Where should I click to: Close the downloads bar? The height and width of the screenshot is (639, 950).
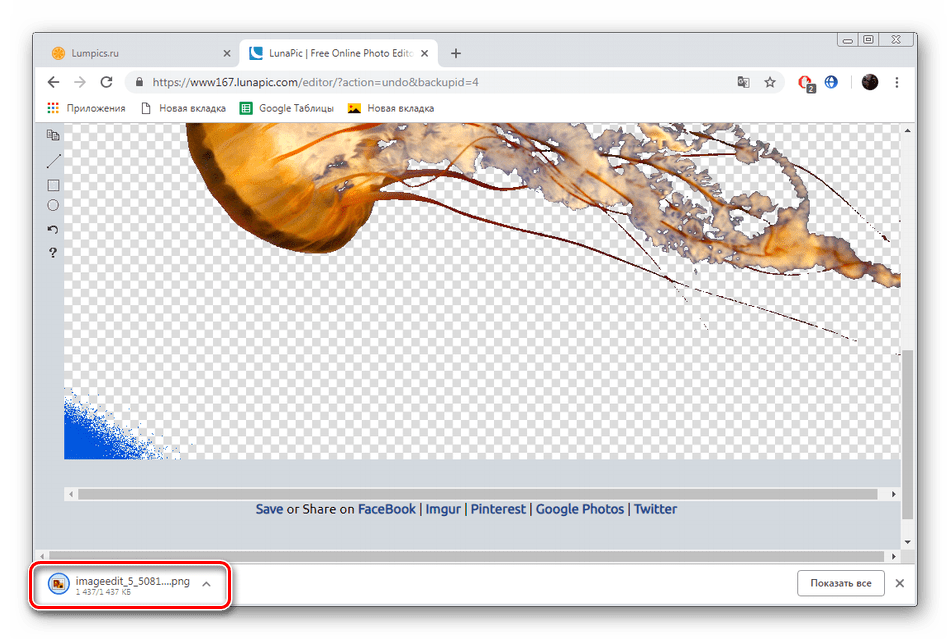(x=899, y=583)
